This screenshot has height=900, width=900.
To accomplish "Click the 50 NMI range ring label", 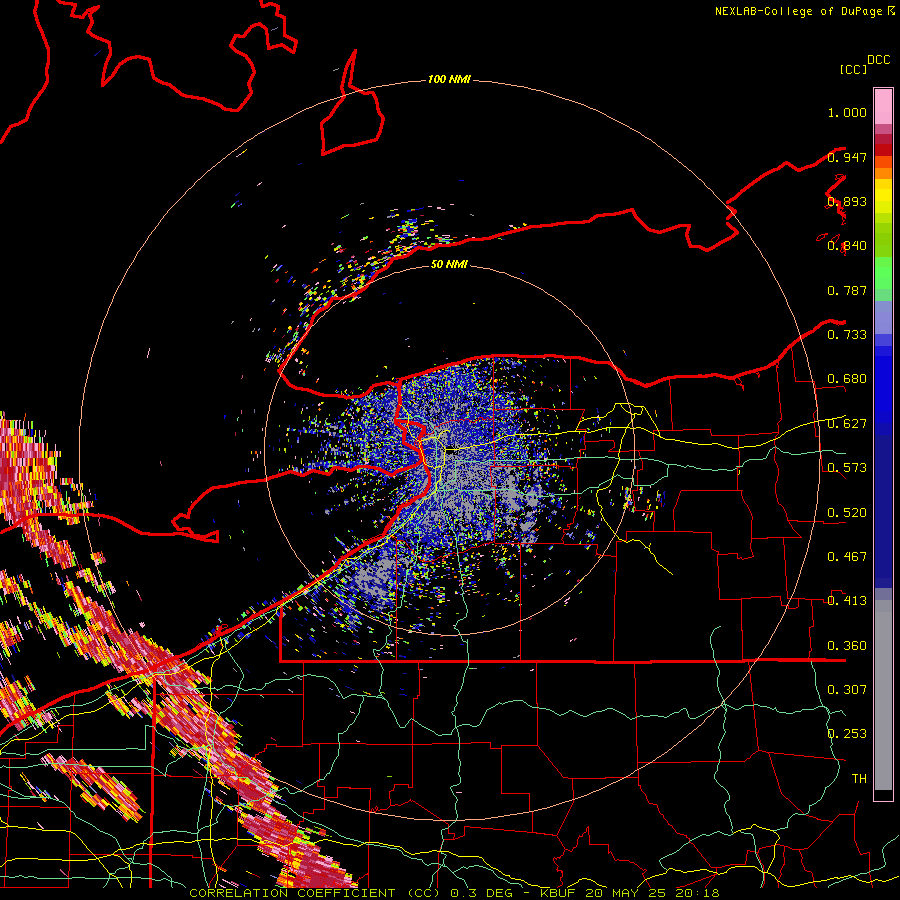I will [x=449, y=264].
